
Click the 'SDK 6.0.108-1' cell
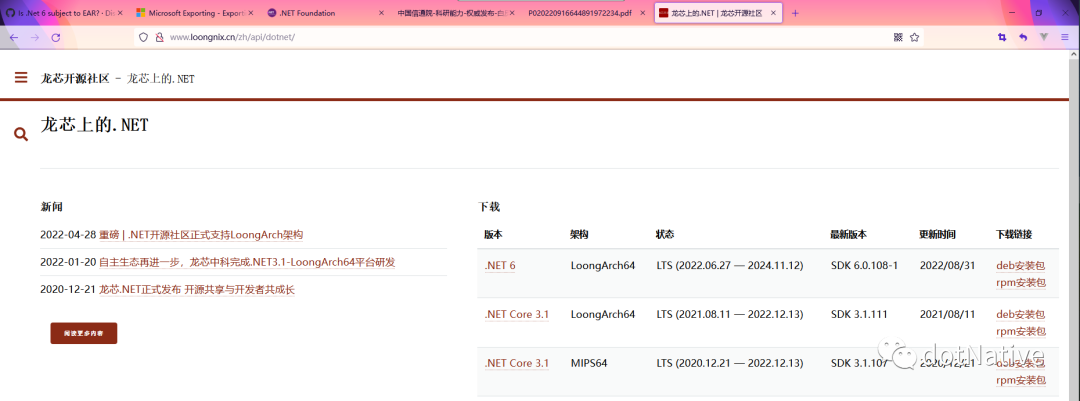coord(864,265)
